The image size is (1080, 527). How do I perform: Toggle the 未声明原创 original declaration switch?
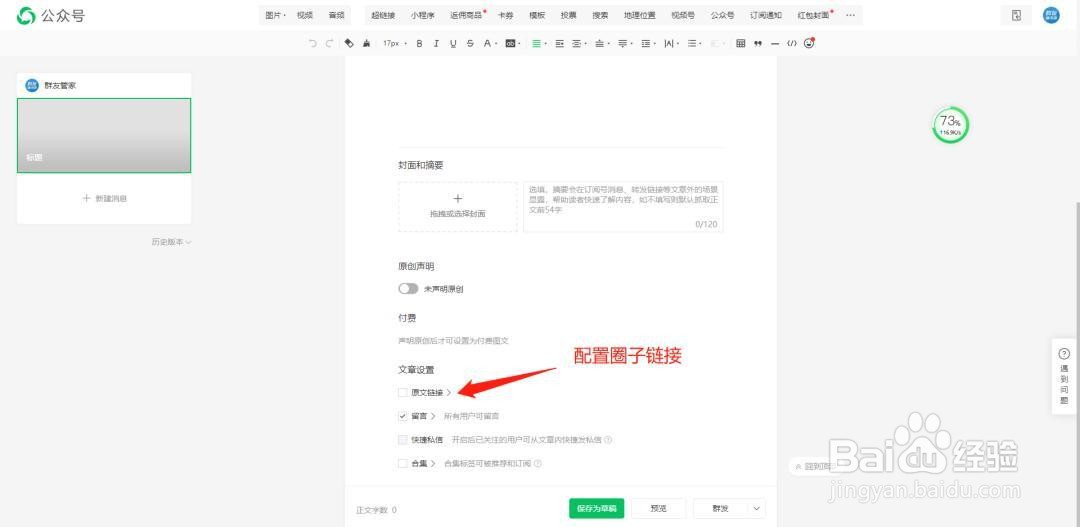(x=408, y=289)
